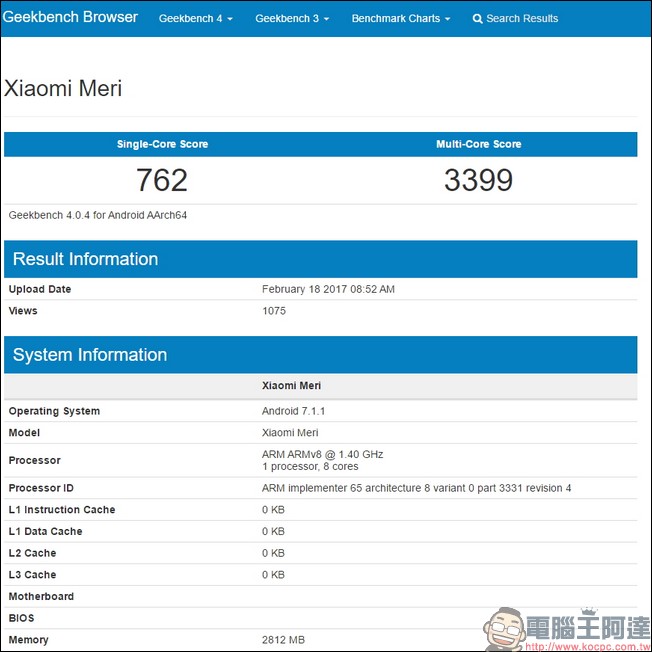
Task: Select the Processor ID description text
Action: (x=416, y=488)
